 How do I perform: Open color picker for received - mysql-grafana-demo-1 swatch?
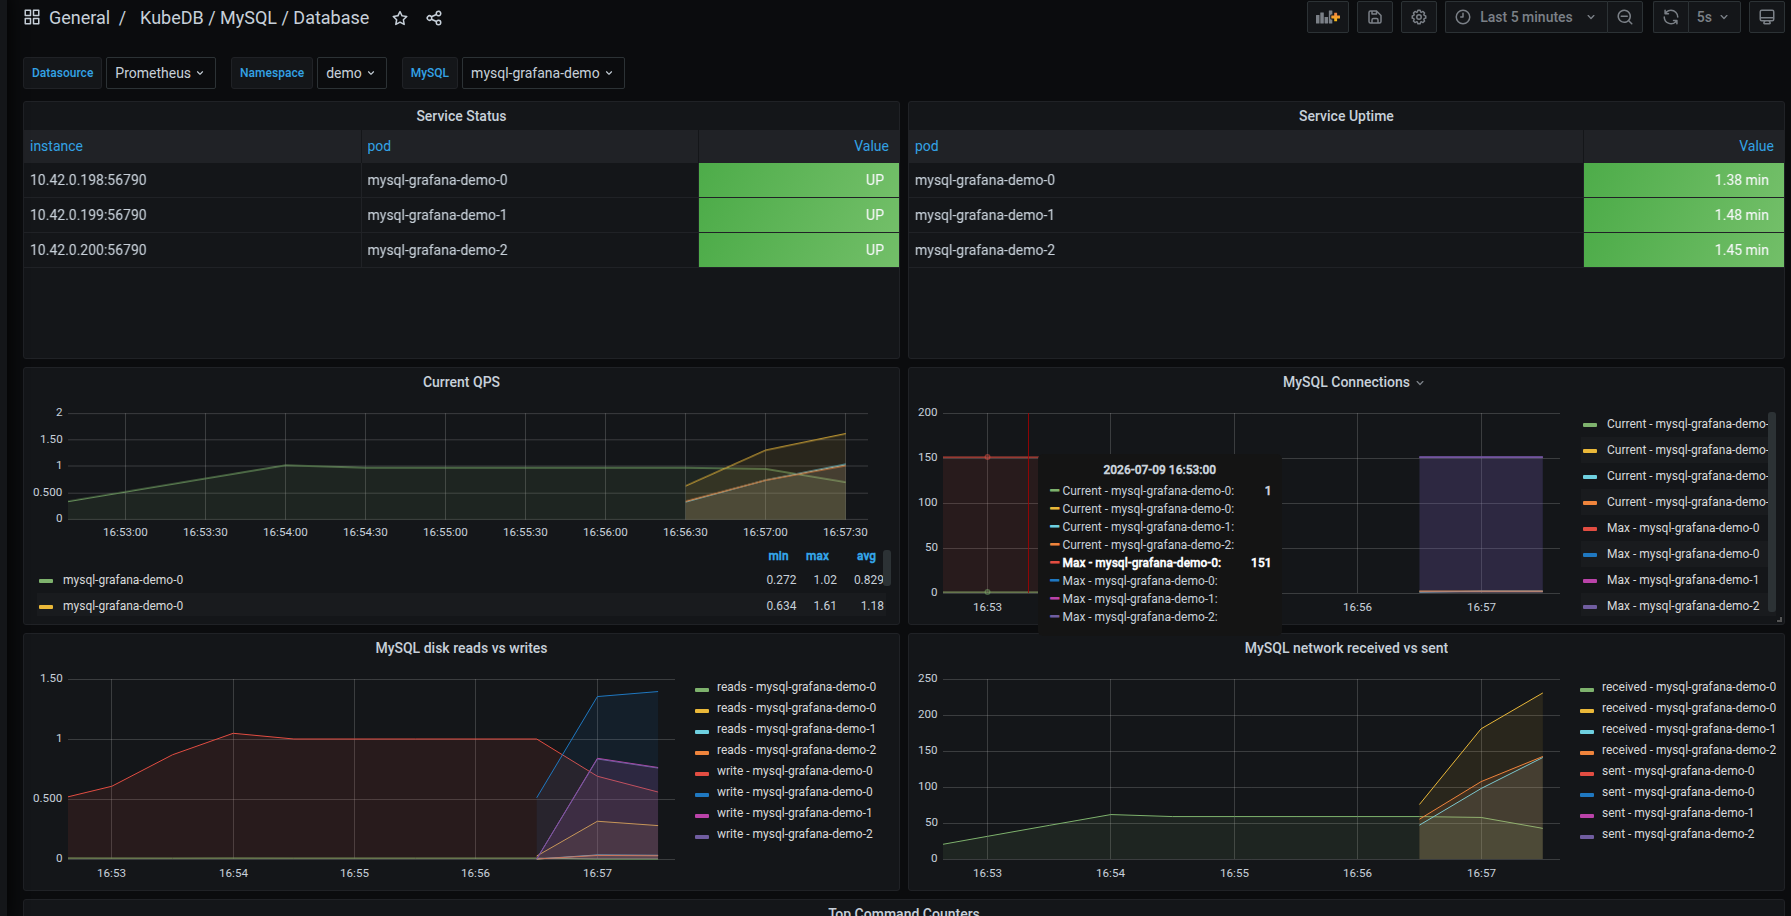click(x=1587, y=730)
